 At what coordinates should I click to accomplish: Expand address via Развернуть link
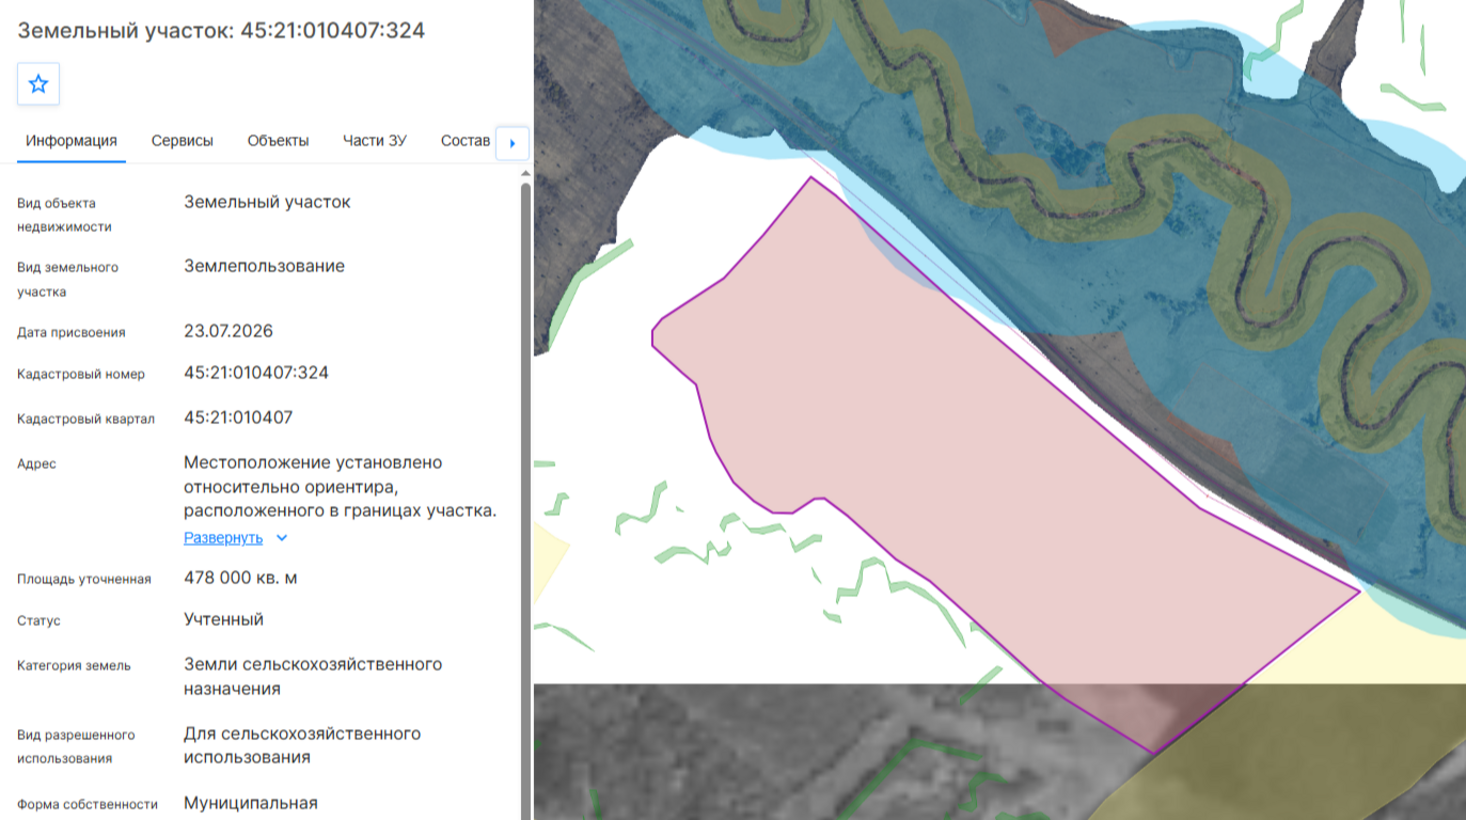click(x=223, y=538)
